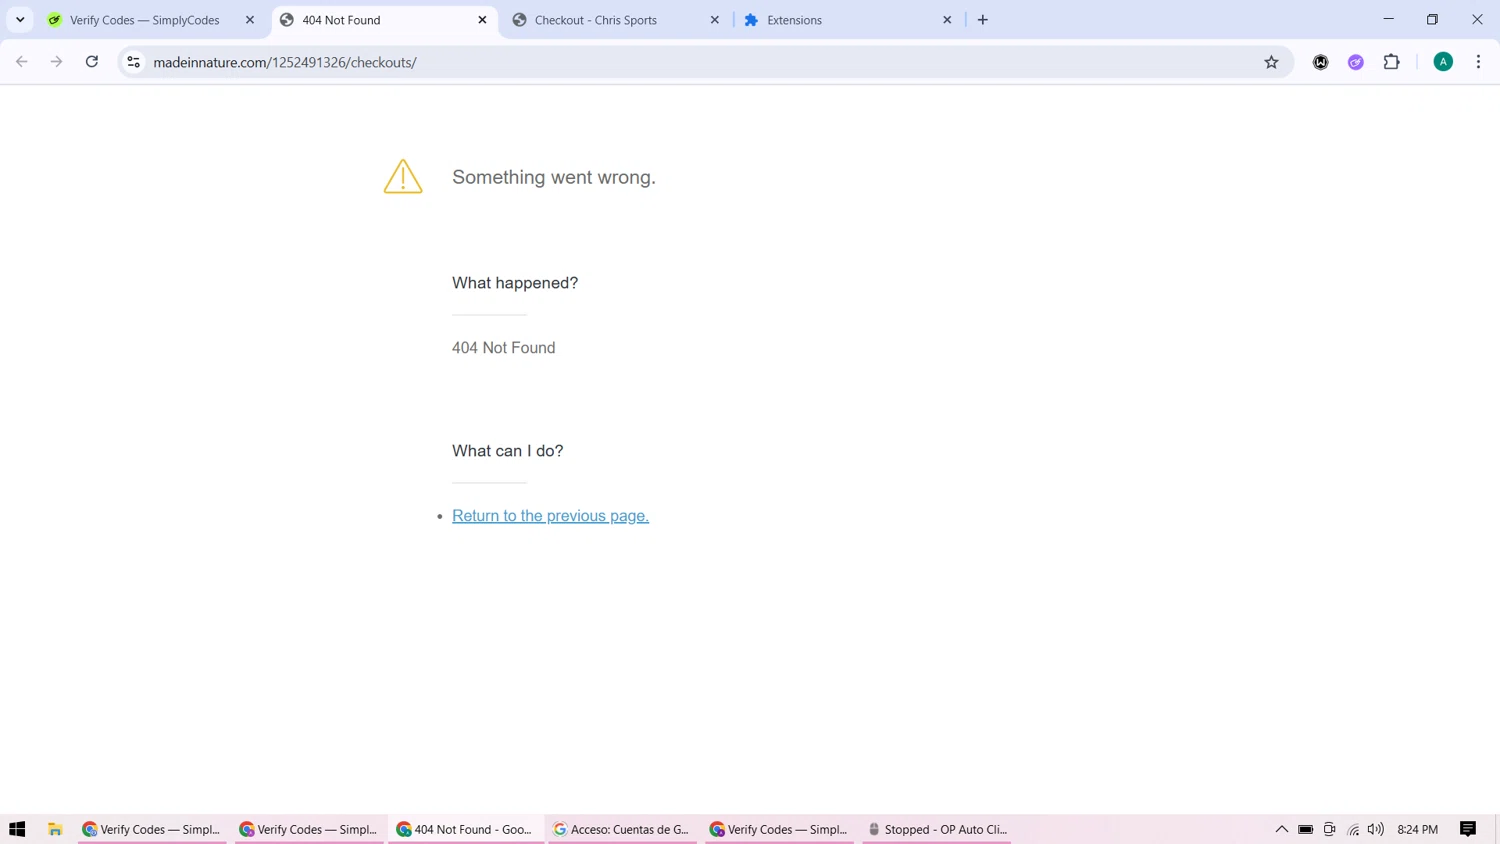Switch to Acceso: Cuentas de Google taskbar window

(622, 829)
